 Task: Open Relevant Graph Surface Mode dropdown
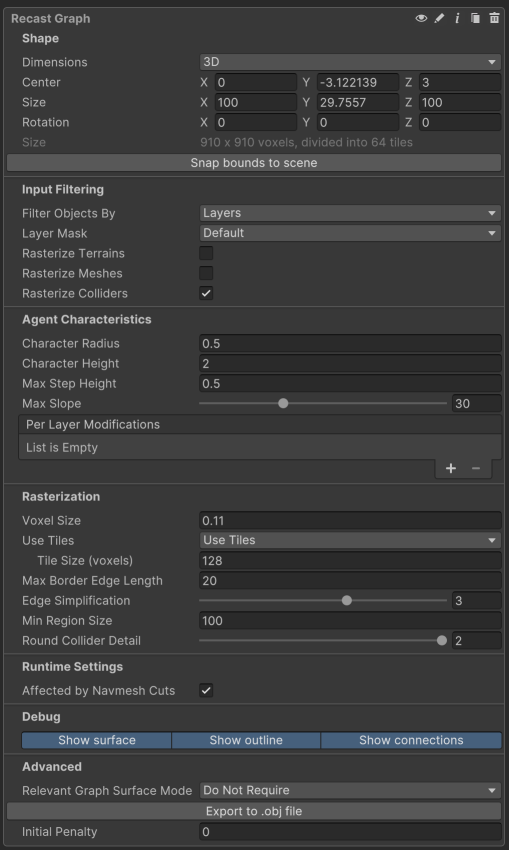(x=350, y=790)
